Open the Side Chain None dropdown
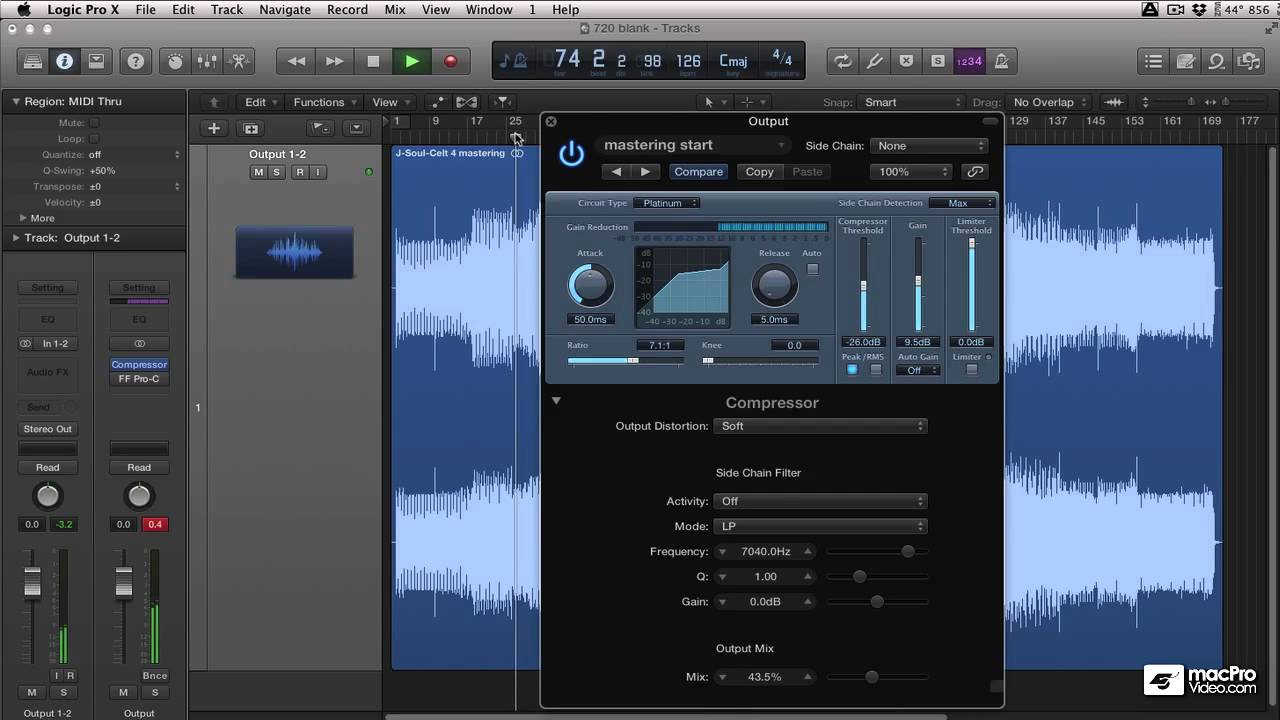This screenshot has height=720, width=1280. [929, 146]
